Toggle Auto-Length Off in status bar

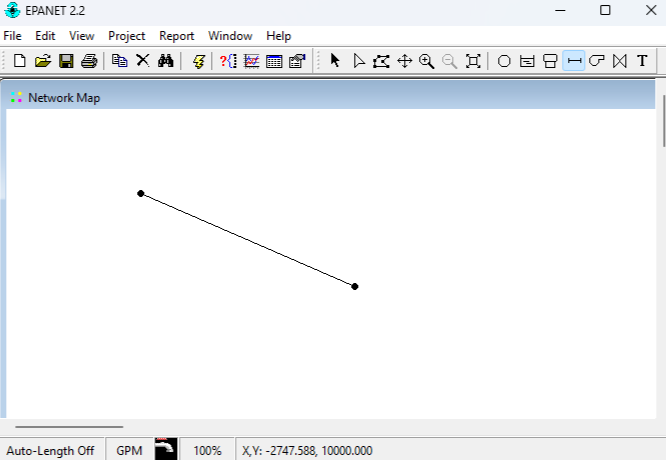[52, 450]
